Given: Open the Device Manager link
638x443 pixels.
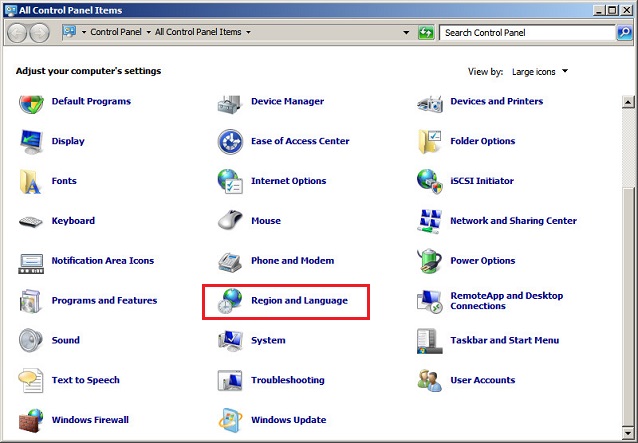Looking at the screenshot, I should [287, 101].
